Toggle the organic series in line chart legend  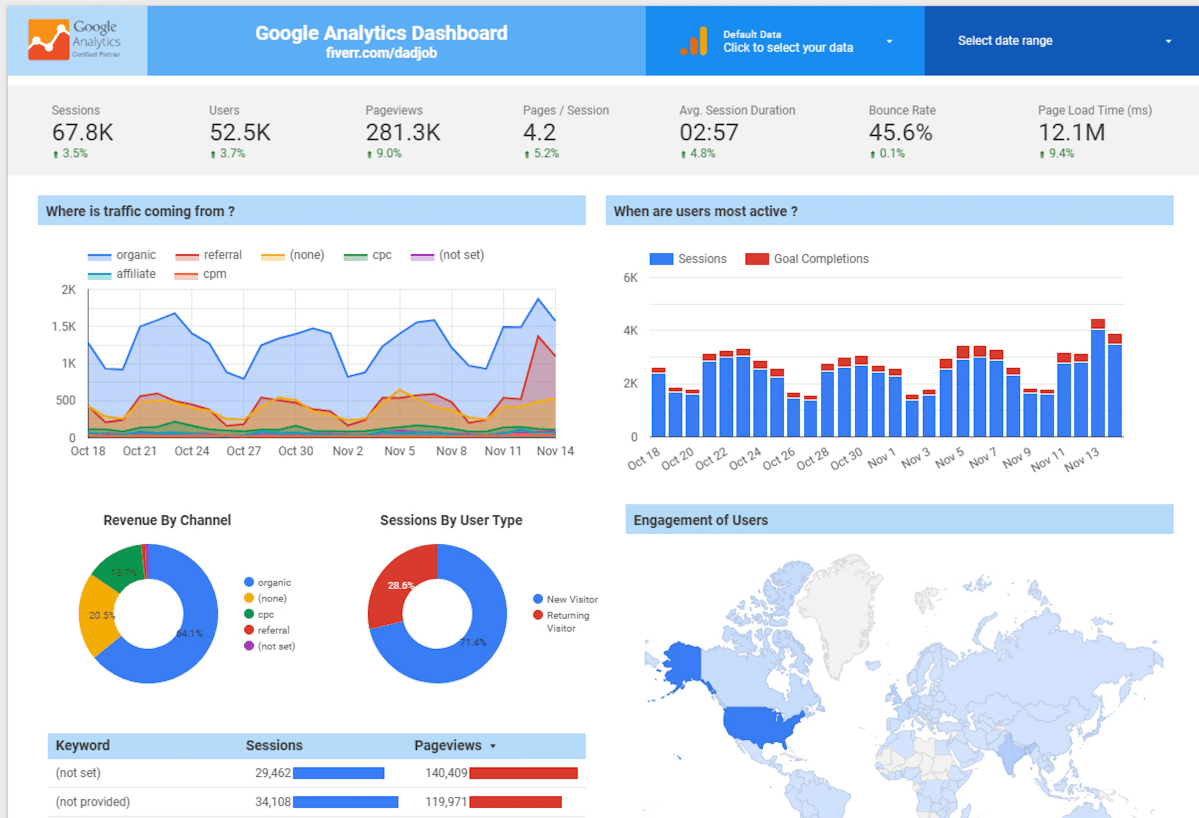[x=100, y=256]
